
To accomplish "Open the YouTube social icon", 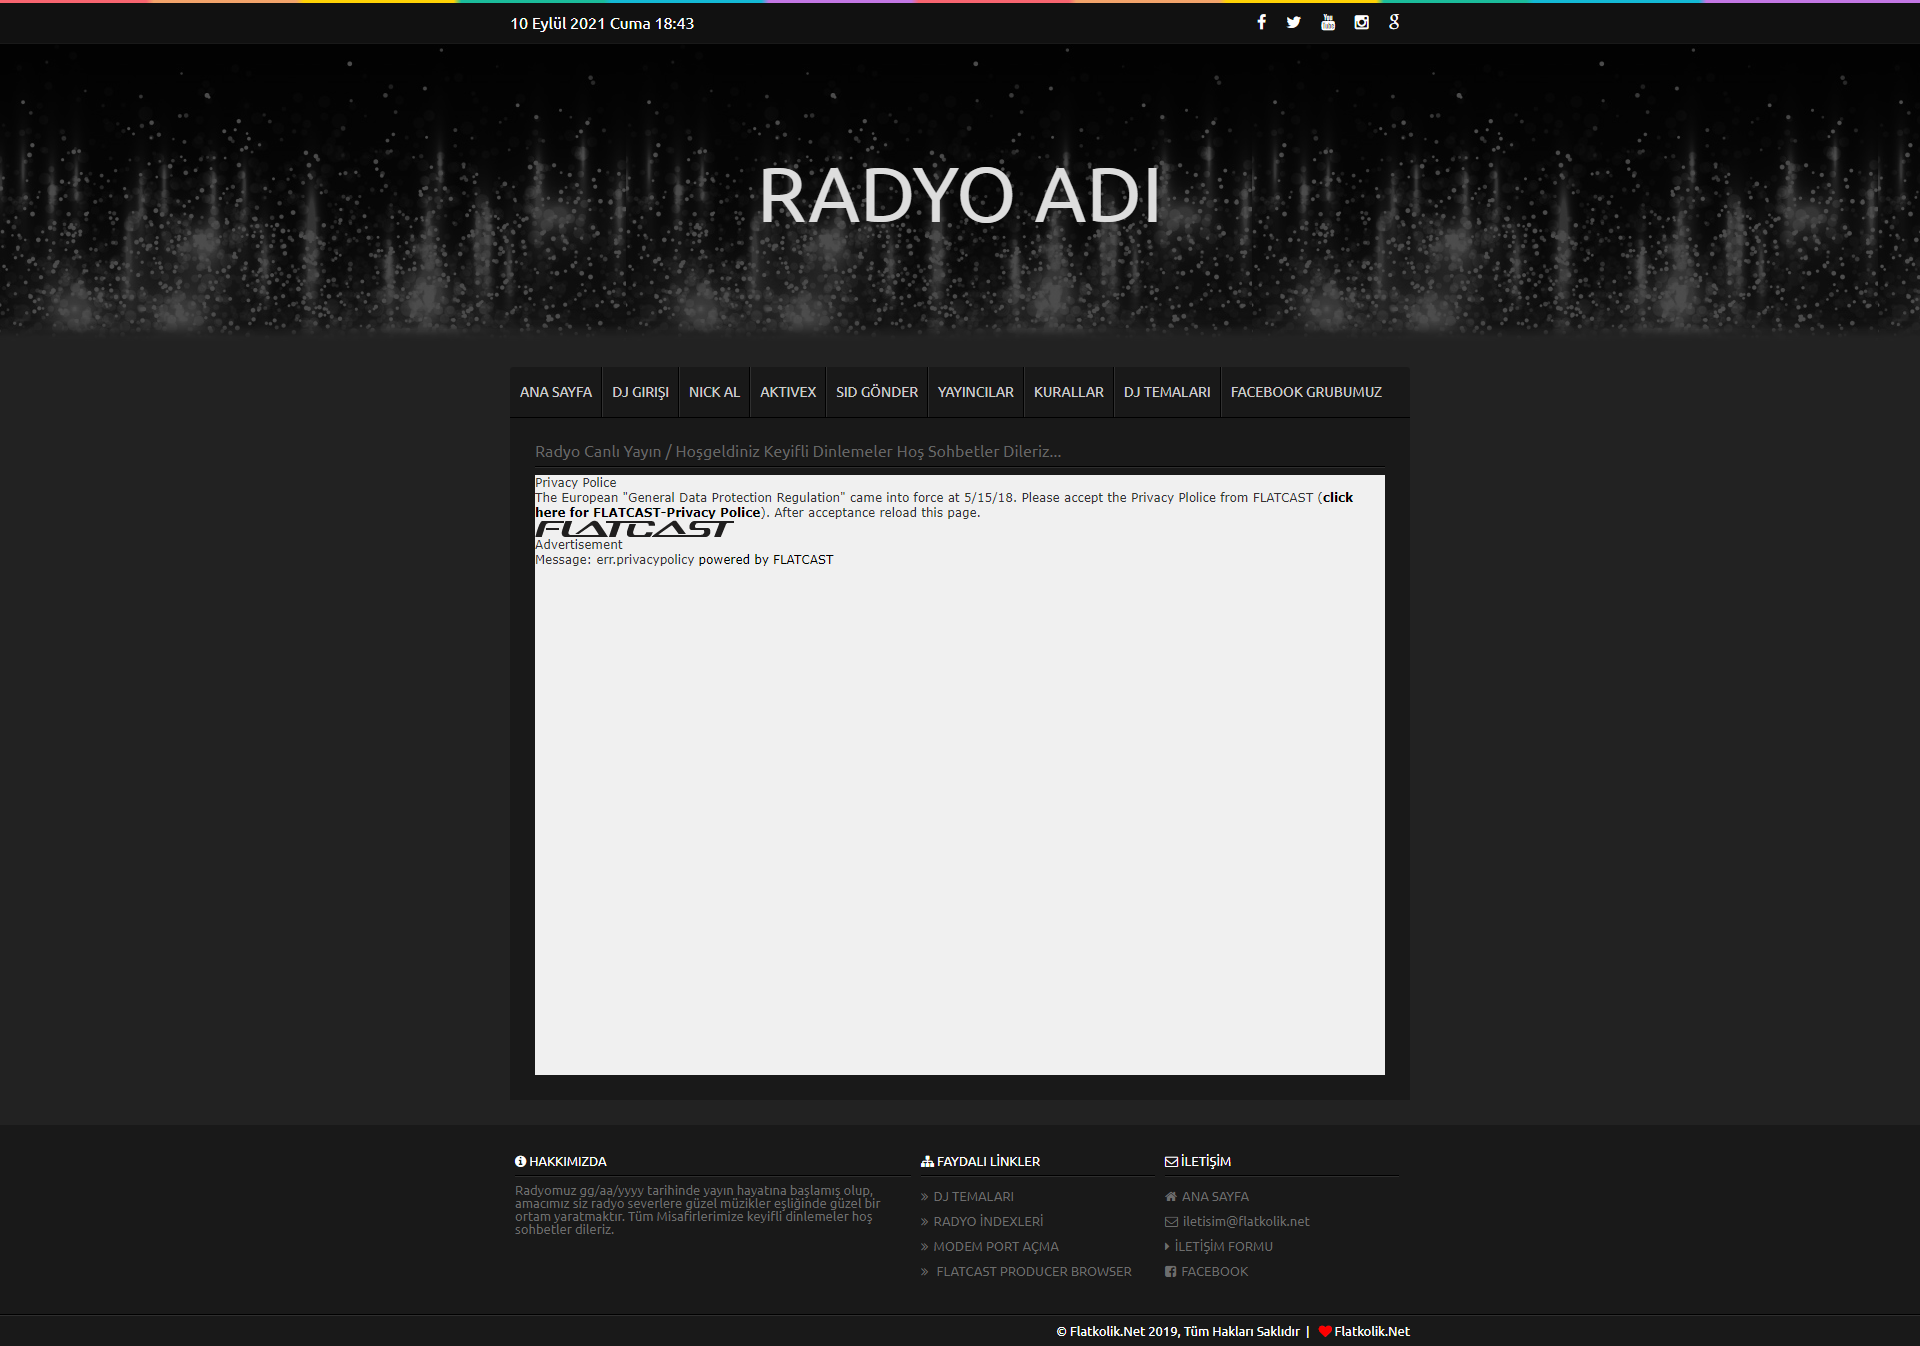I will tap(1328, 22).
